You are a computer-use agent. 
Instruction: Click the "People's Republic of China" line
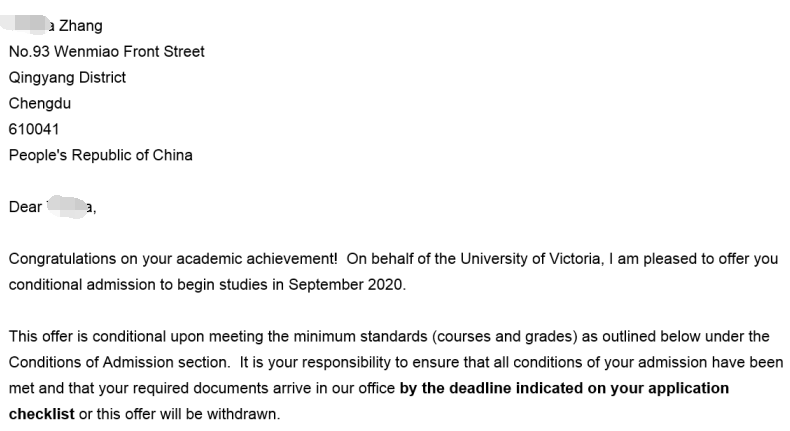click(100, 155)
